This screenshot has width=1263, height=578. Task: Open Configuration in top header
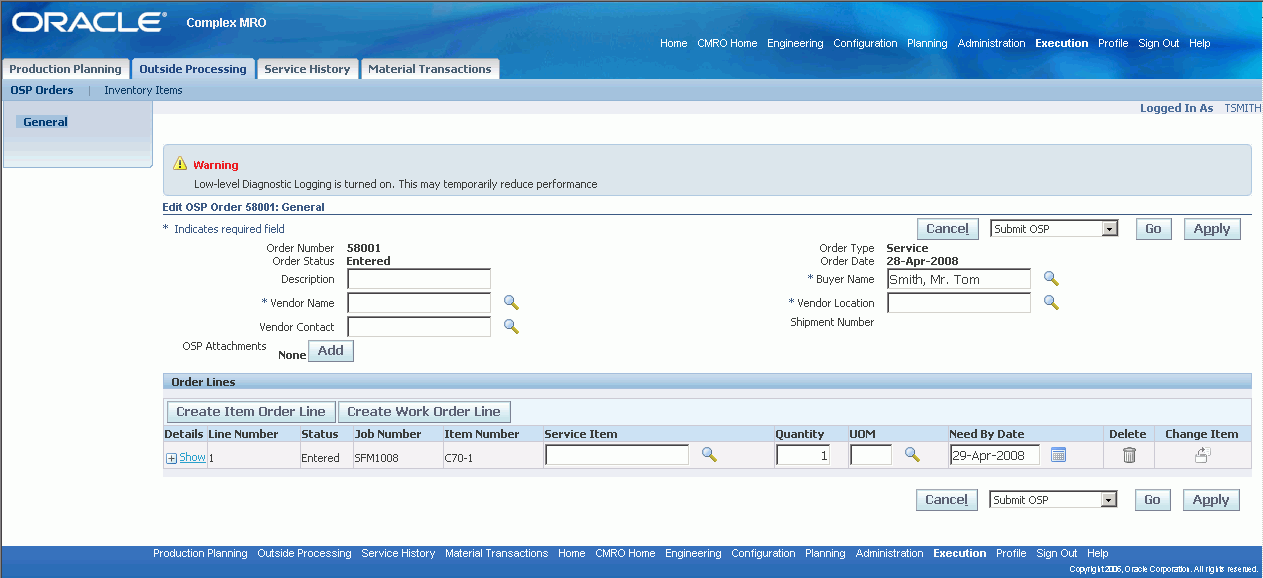[x=865, y=43]
